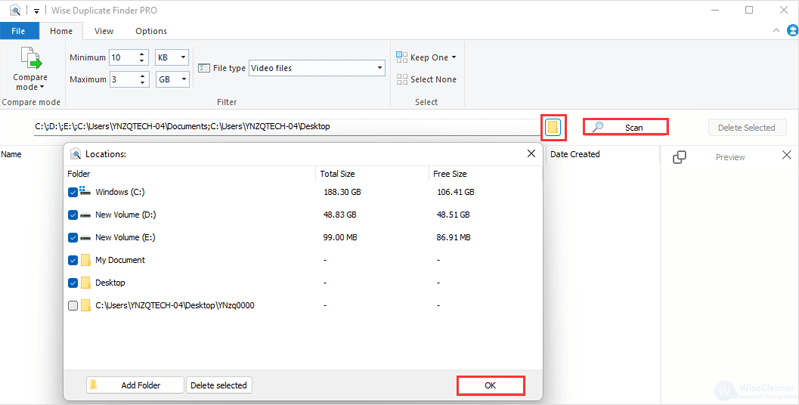799x405 pixels.
Task: Click the File type filter icon
Action: (204, 68)
